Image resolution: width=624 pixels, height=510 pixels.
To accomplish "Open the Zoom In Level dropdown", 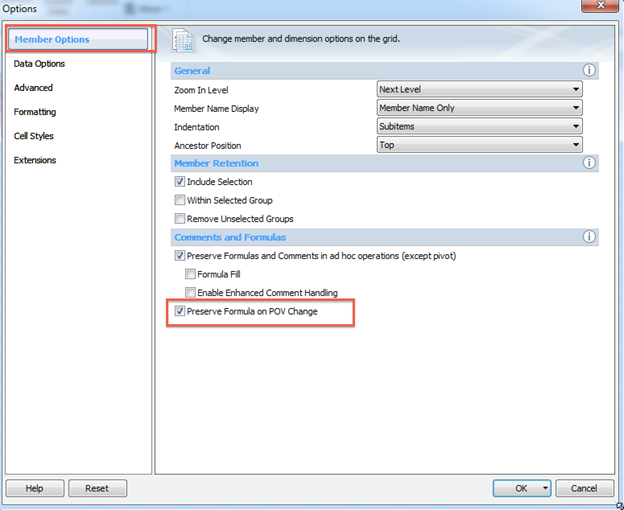I will pyautogui.click(x=575, y=90).
